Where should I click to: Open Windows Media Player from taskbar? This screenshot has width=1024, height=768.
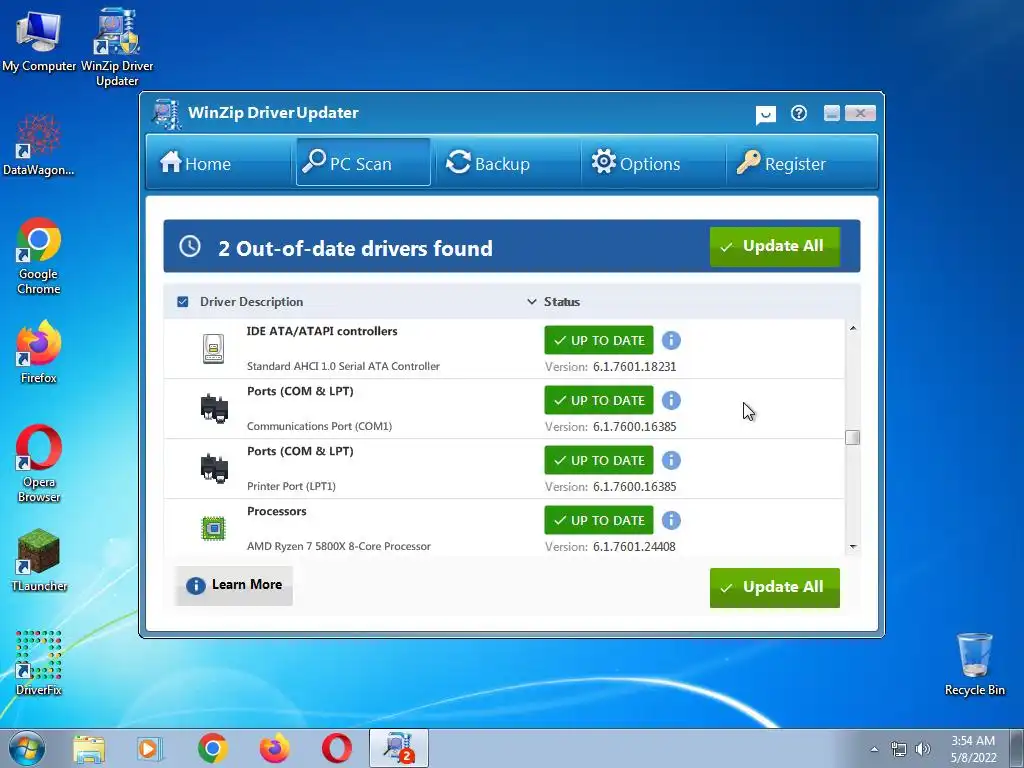(x=150, y=749)
